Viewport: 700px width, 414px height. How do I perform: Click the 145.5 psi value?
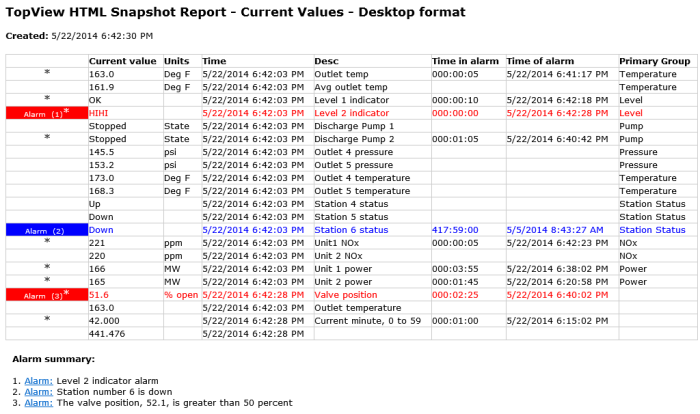(101, 152)
